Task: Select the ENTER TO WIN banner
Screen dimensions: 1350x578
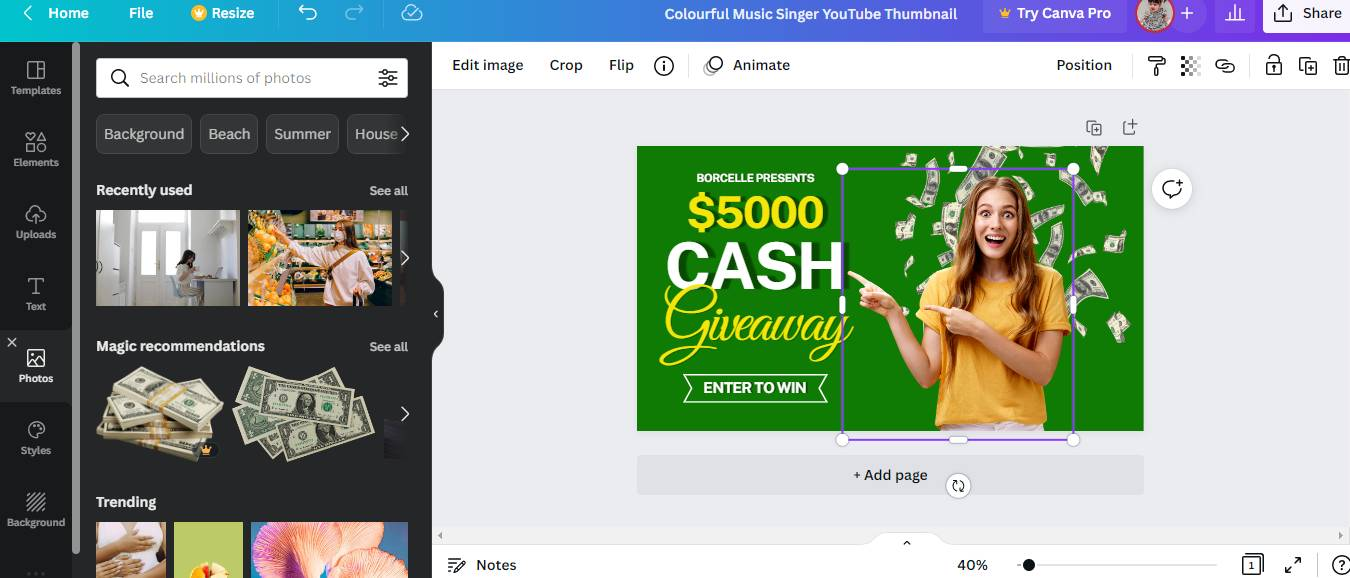Action: tap(755, 388)
